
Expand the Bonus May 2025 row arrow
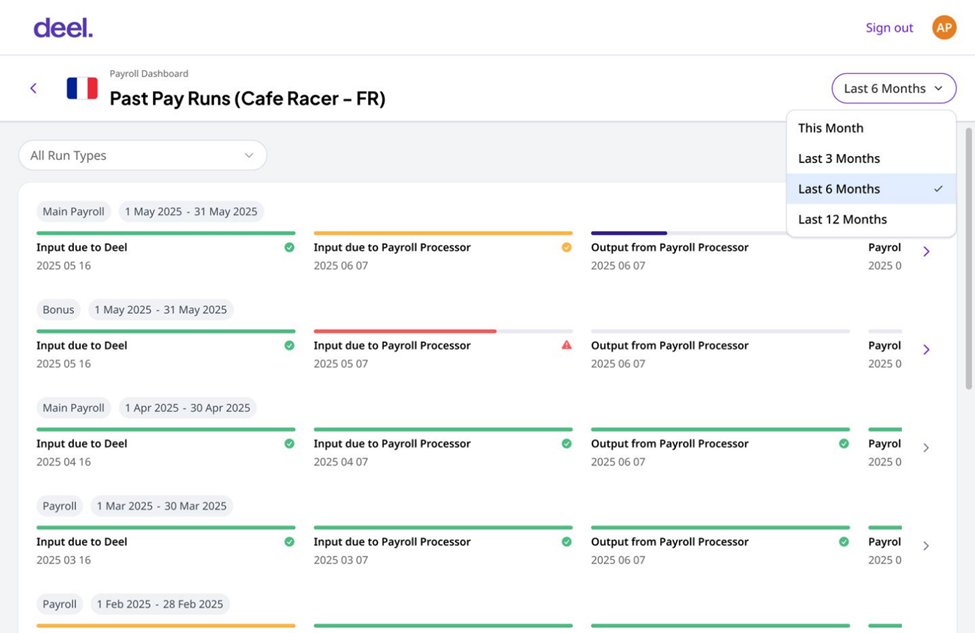(x=926, y=349)
